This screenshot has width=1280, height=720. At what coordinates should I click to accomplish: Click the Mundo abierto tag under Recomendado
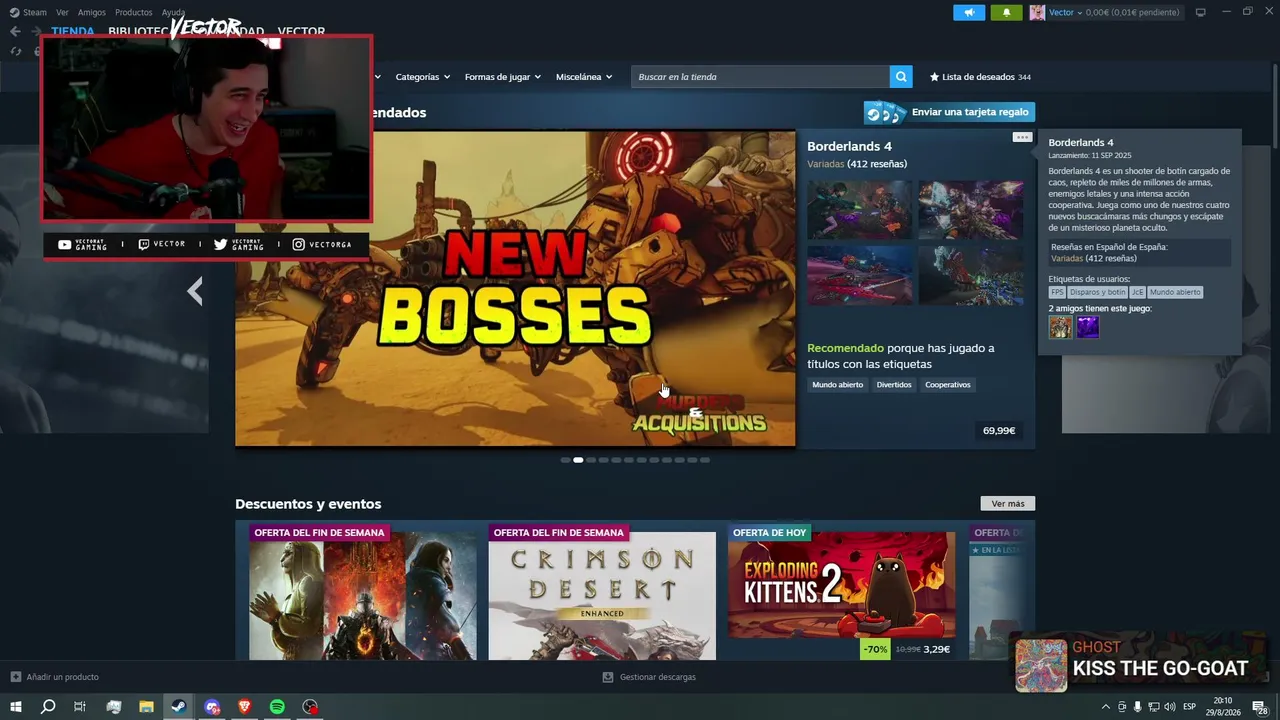(x=838, y=385)
